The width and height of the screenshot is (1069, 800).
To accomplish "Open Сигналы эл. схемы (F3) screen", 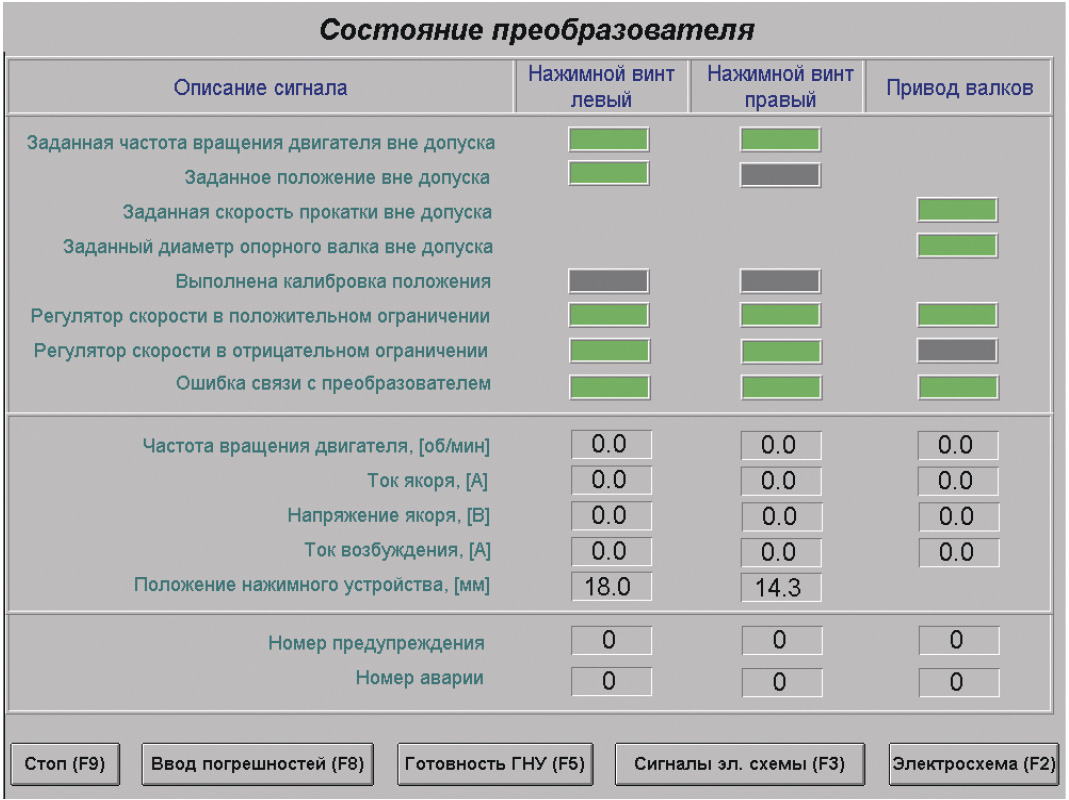I will point(739,765).
